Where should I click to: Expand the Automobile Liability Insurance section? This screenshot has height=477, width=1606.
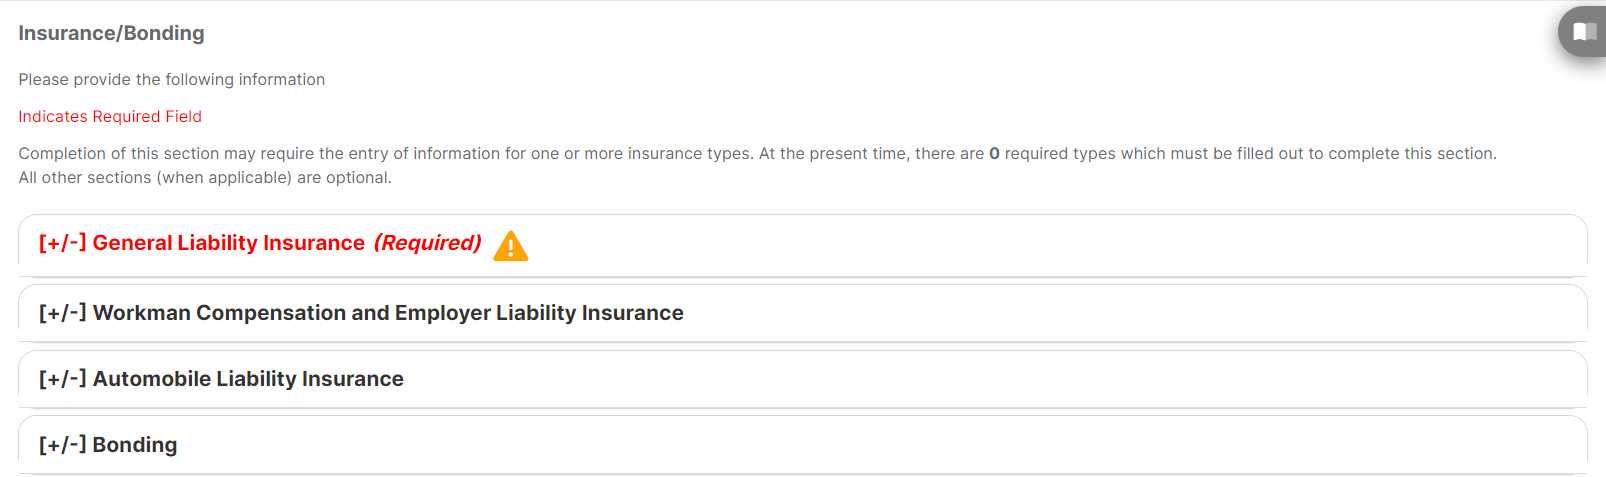[221, 379]
